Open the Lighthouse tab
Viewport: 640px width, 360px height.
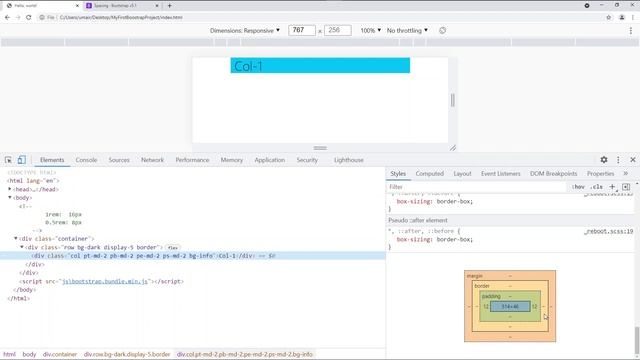coord(349,160)
